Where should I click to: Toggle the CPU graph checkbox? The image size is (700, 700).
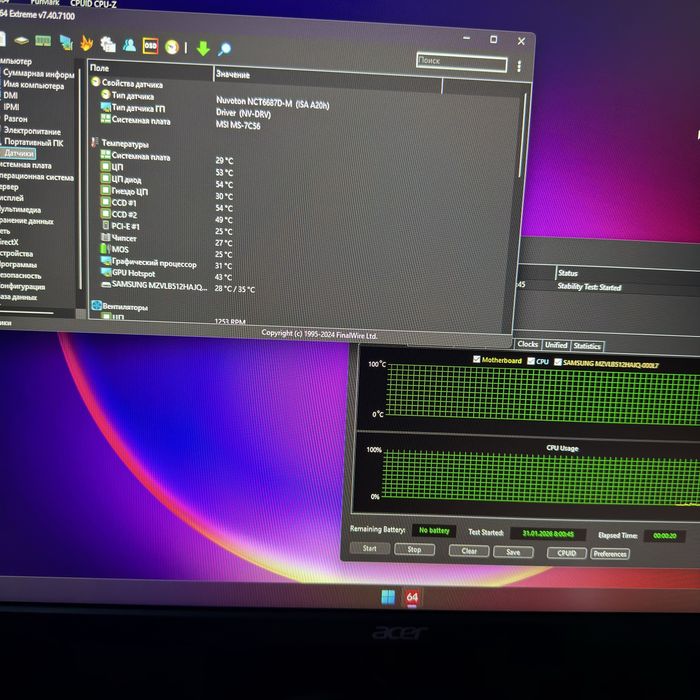point(531,361)
